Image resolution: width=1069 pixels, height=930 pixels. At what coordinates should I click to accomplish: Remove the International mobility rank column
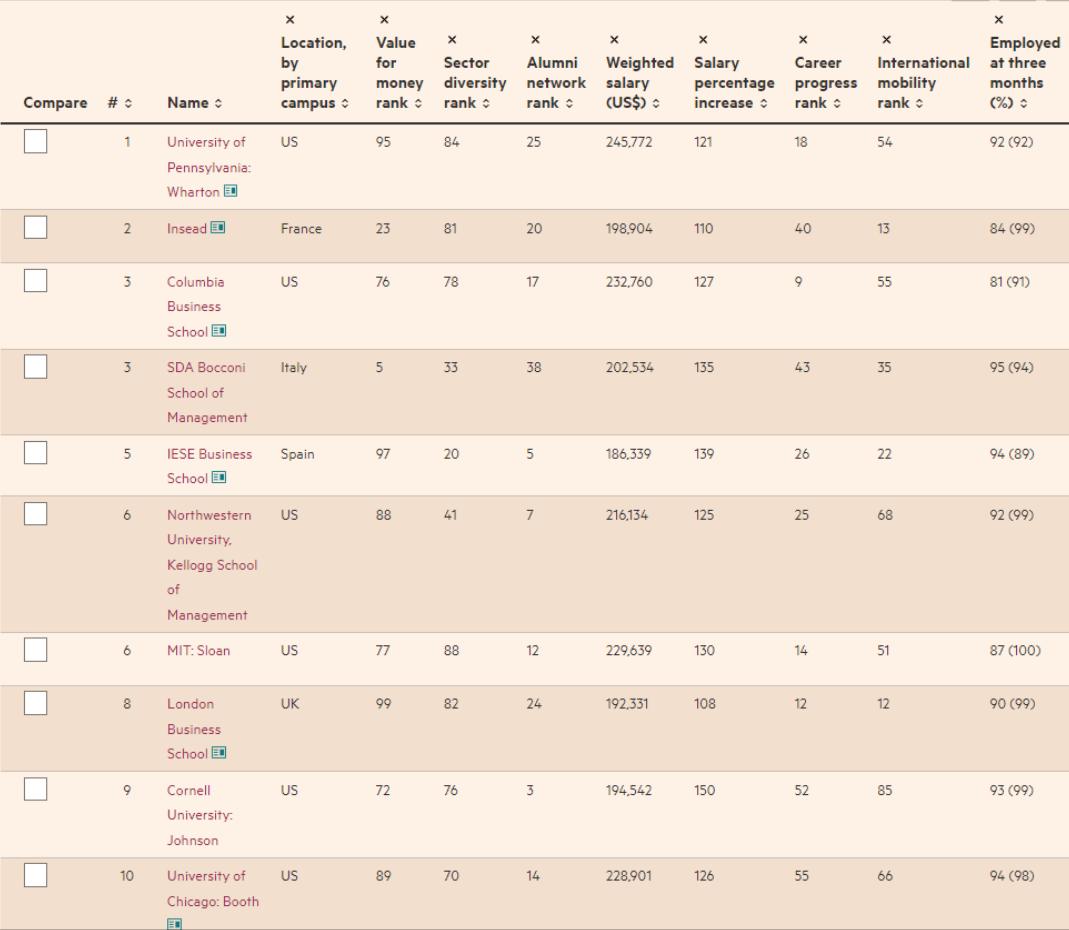pos(885,40)
